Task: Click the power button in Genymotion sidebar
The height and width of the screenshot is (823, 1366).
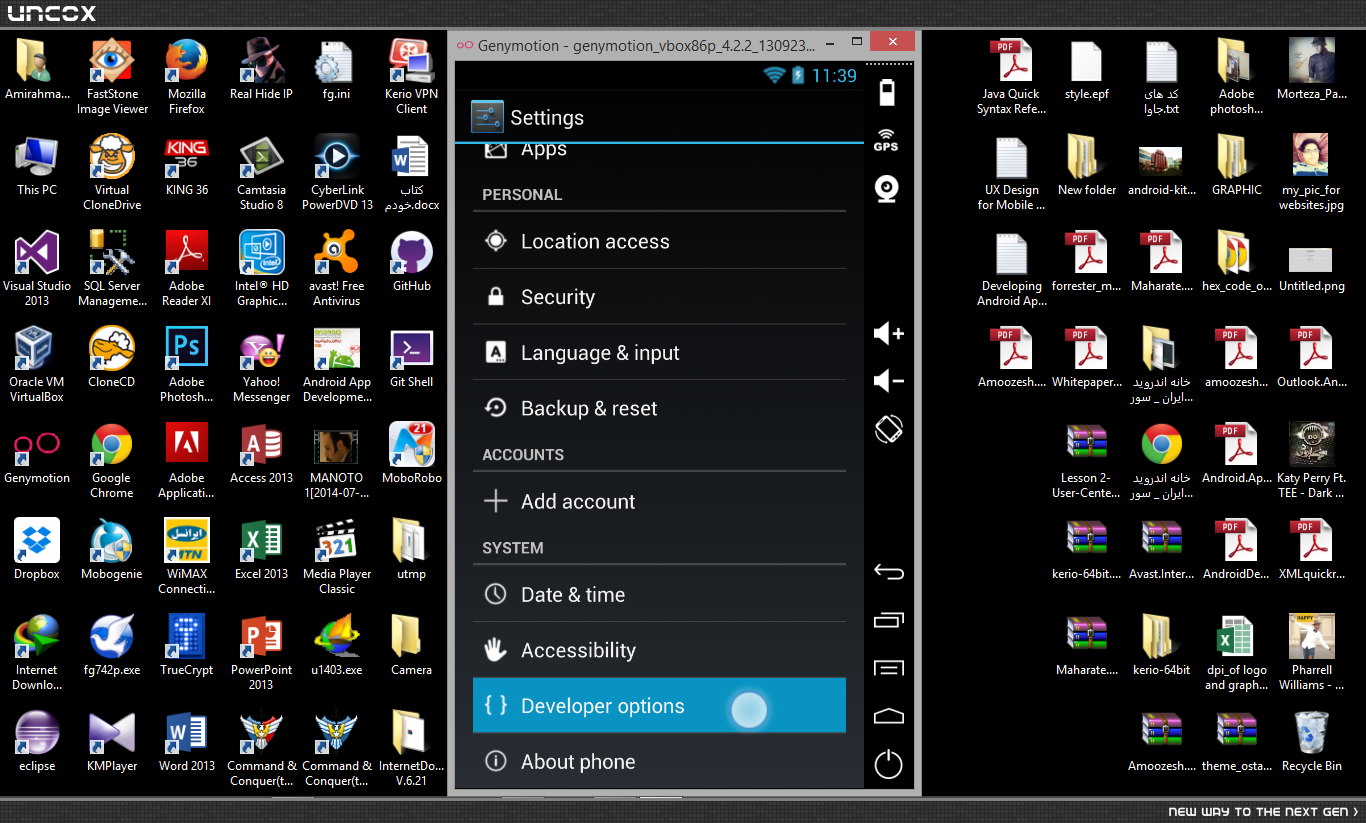Action: 888,765
